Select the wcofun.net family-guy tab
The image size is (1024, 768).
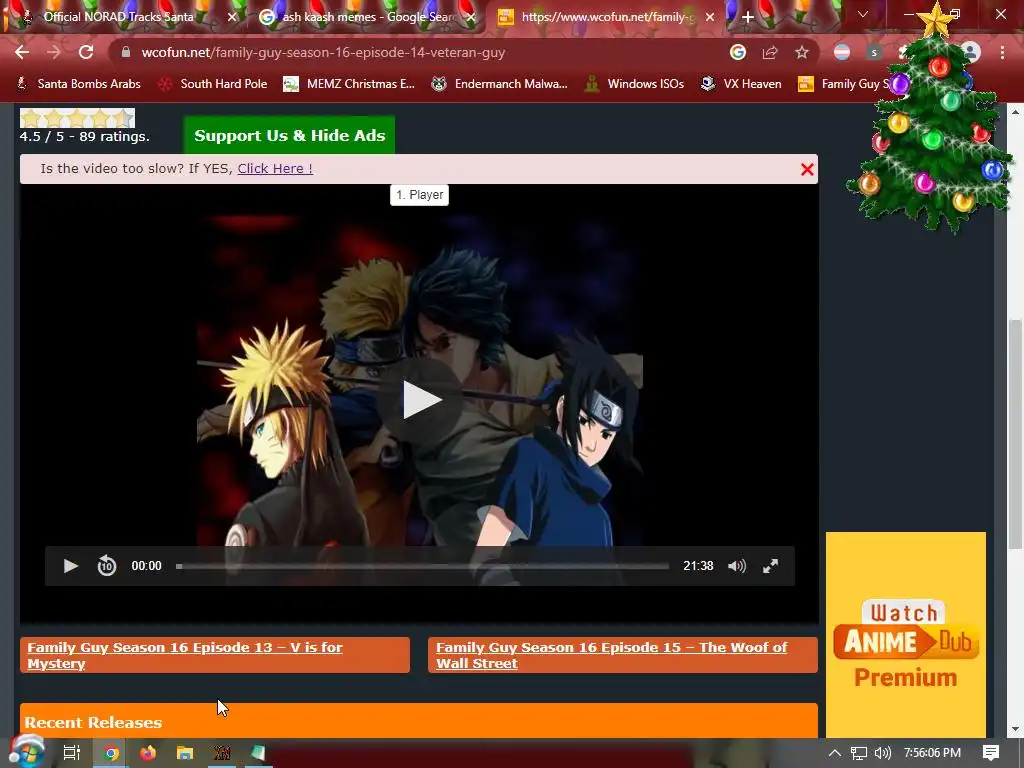(607, 17)
